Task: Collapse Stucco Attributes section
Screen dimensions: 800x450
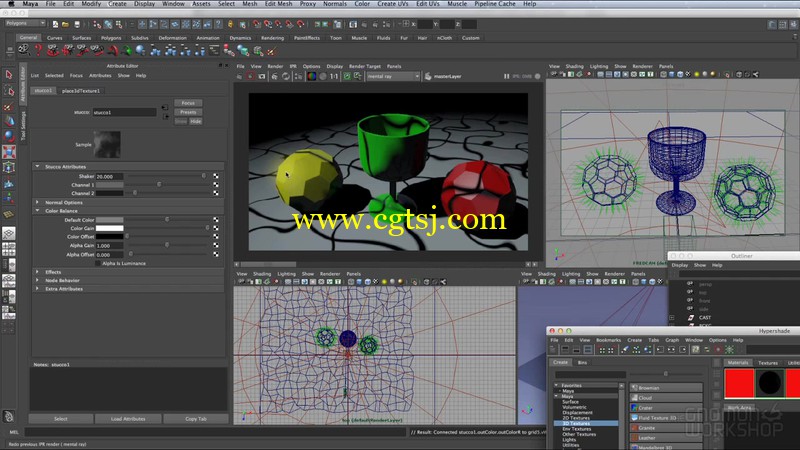Action: [x=37, y=166]
